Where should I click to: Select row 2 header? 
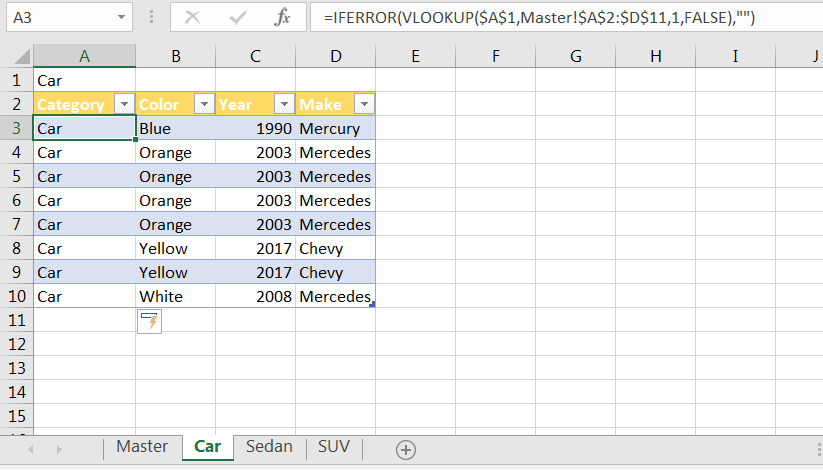(17, 104)
